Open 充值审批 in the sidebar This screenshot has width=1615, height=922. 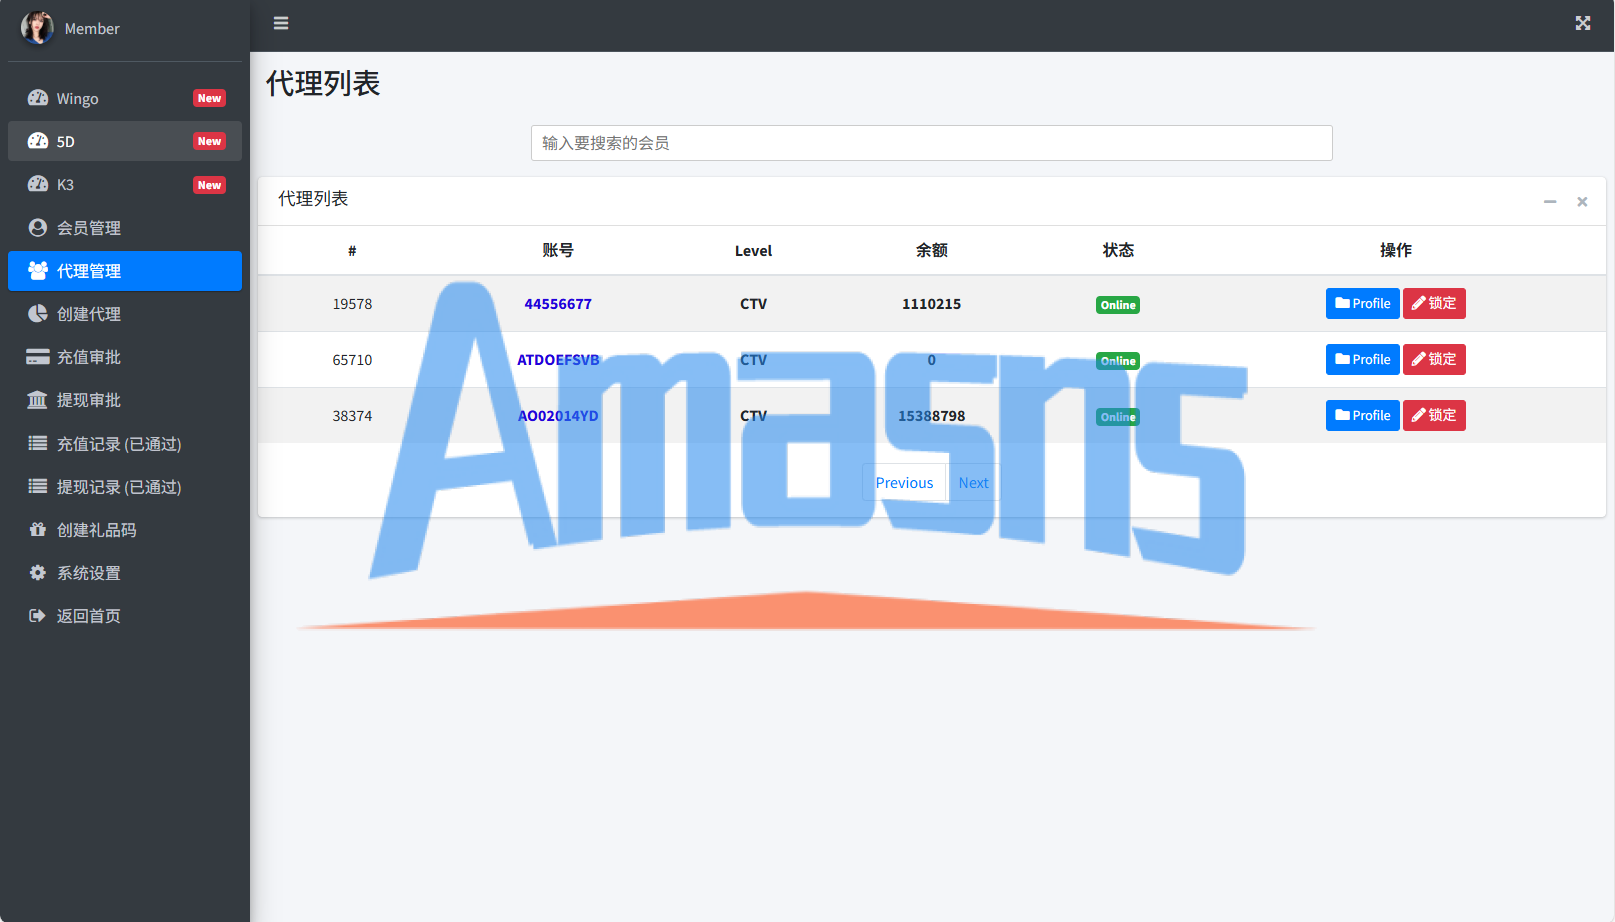pos(125,357)
